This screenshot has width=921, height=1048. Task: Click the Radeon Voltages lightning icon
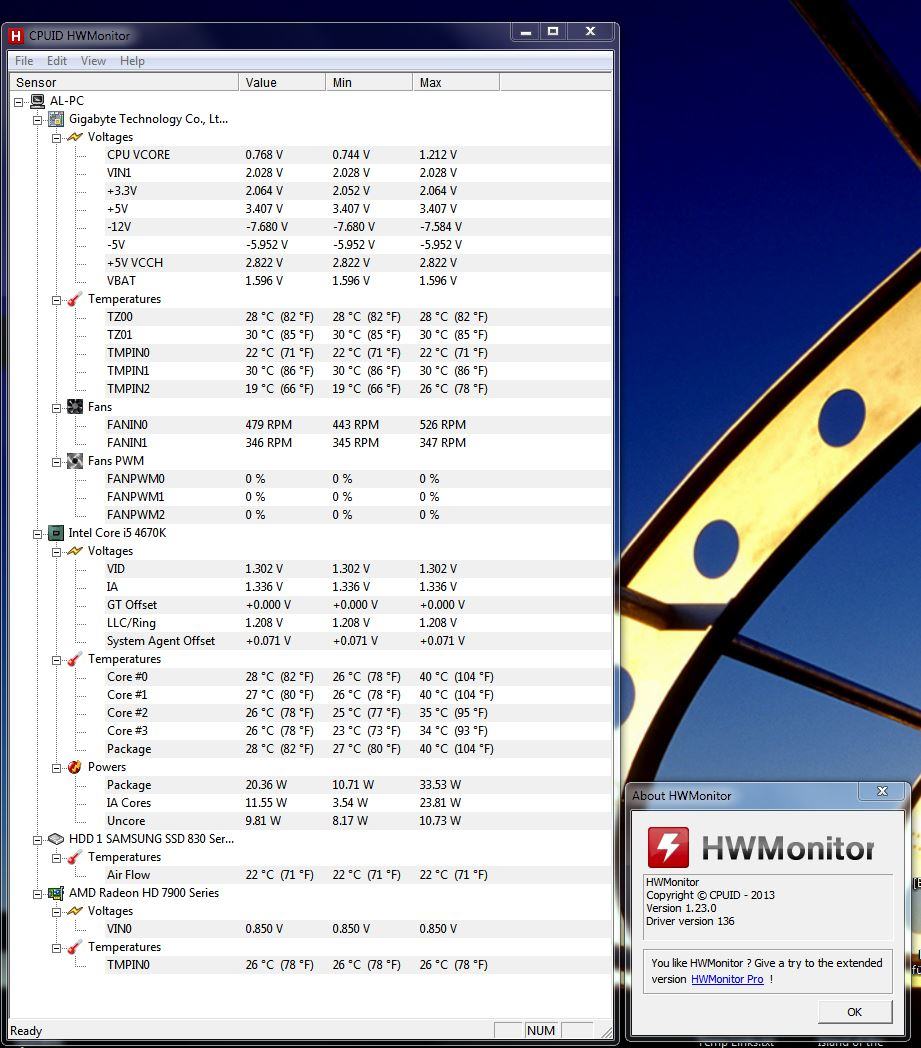click(75, 911)
